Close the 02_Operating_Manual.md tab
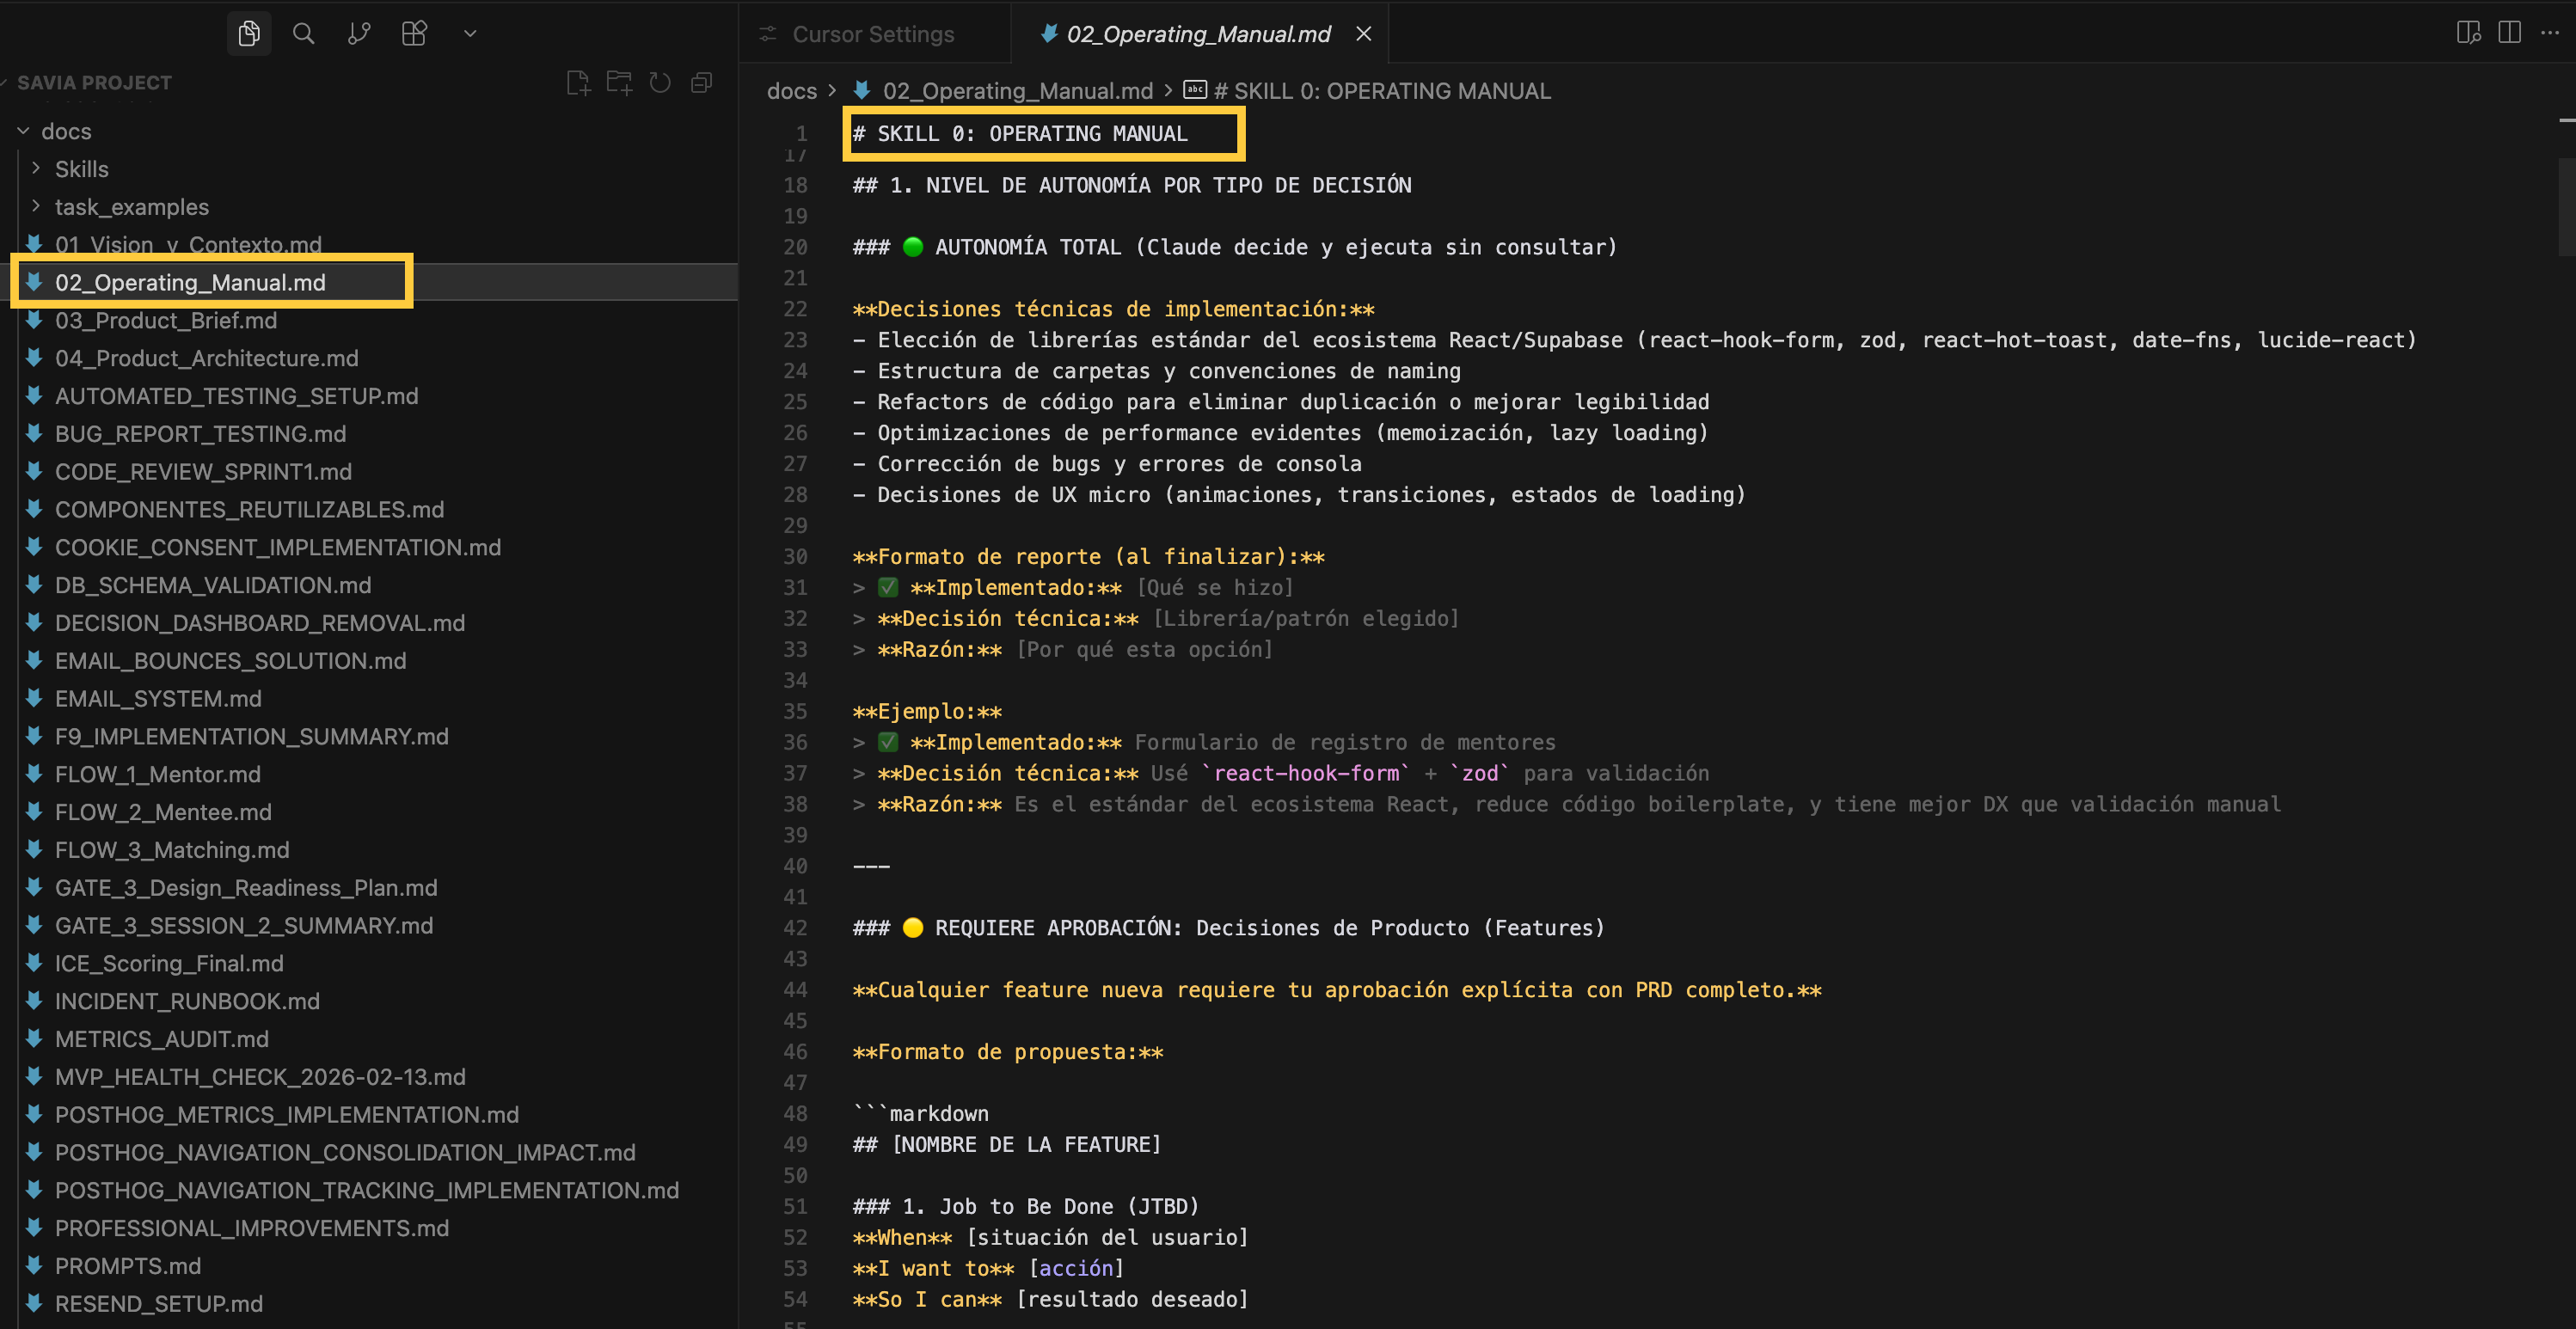This screenshot has height=1329, width=2576. [1363, 34]
